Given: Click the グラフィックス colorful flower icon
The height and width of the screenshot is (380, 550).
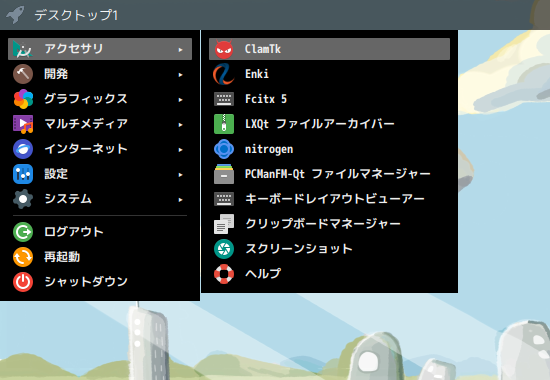Looking at the screenshot, I should pyautogui.click(x=23, y=99).
